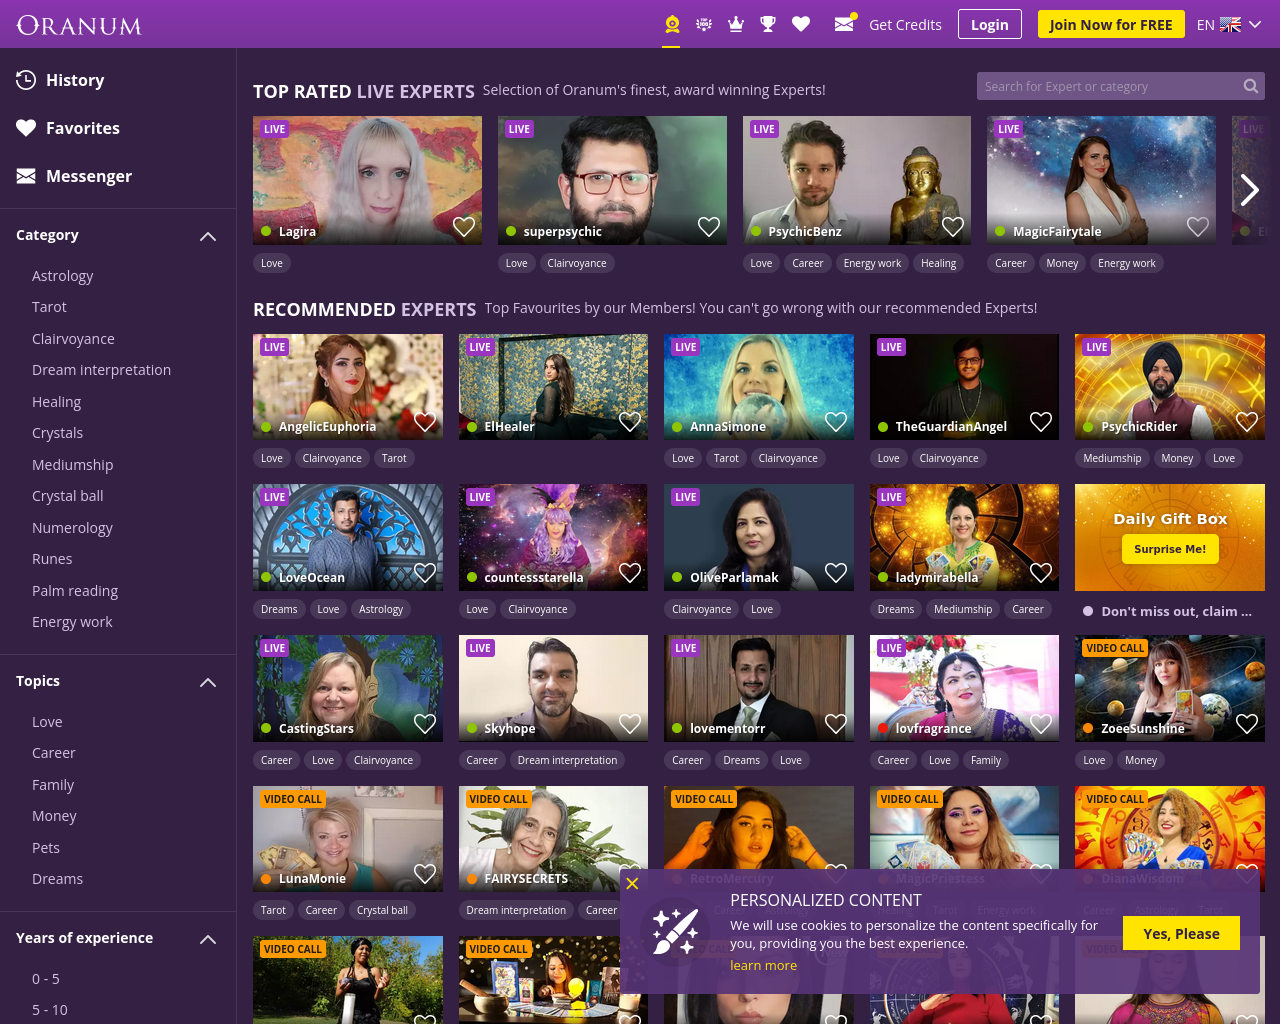The height and width of the screenshot is (1024, 1280).
Task: Favorite Skyhope with the heart icon
Action: (x=630, y=724)
